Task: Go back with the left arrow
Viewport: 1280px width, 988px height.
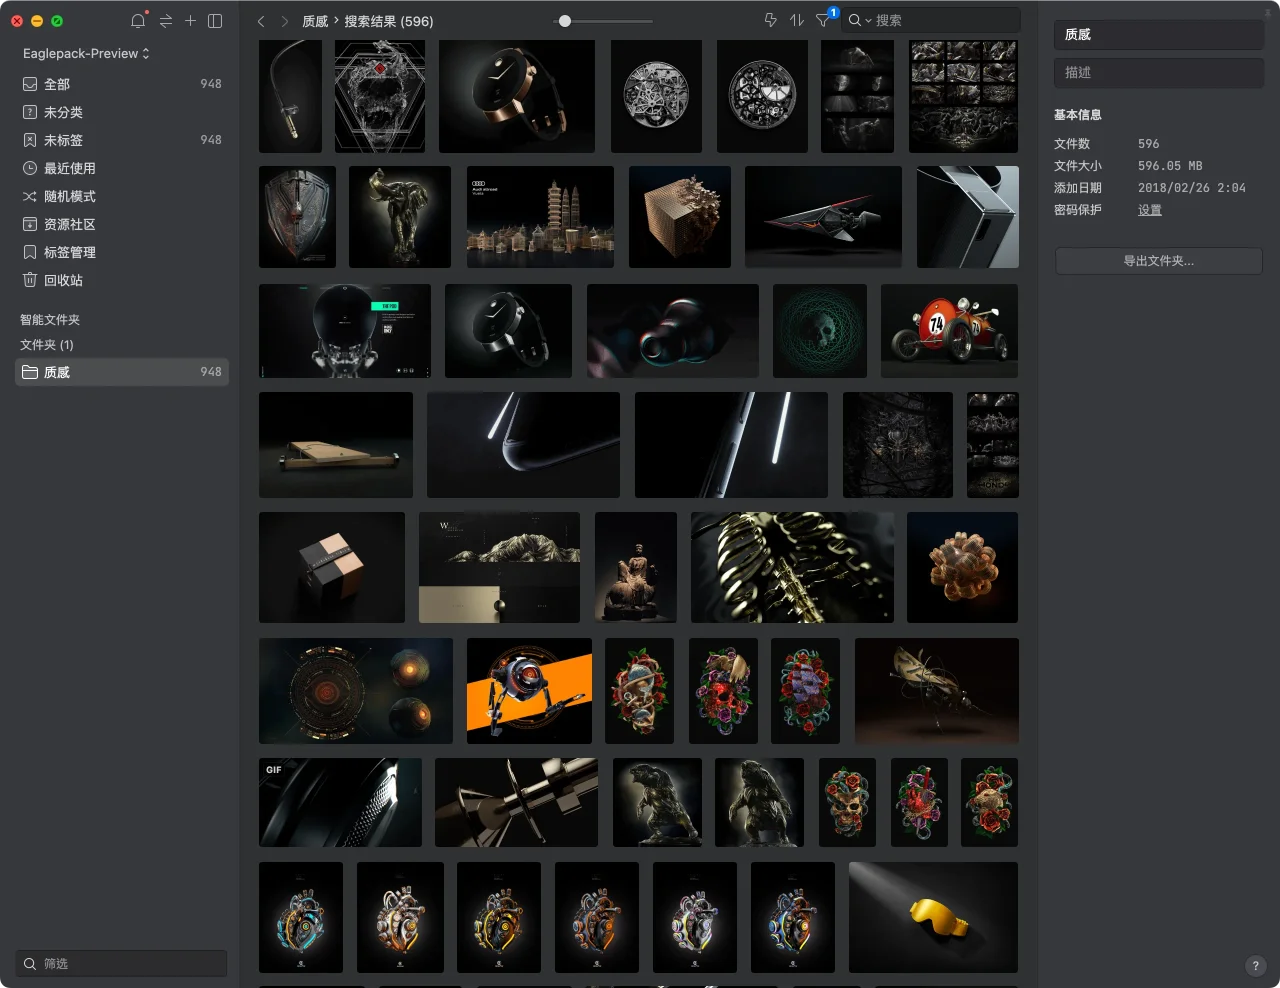Action: tap(261, 21)
